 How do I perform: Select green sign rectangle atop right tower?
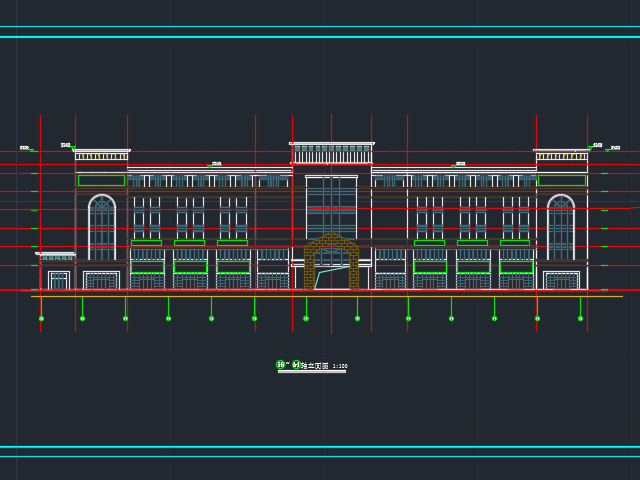(561, 181)
